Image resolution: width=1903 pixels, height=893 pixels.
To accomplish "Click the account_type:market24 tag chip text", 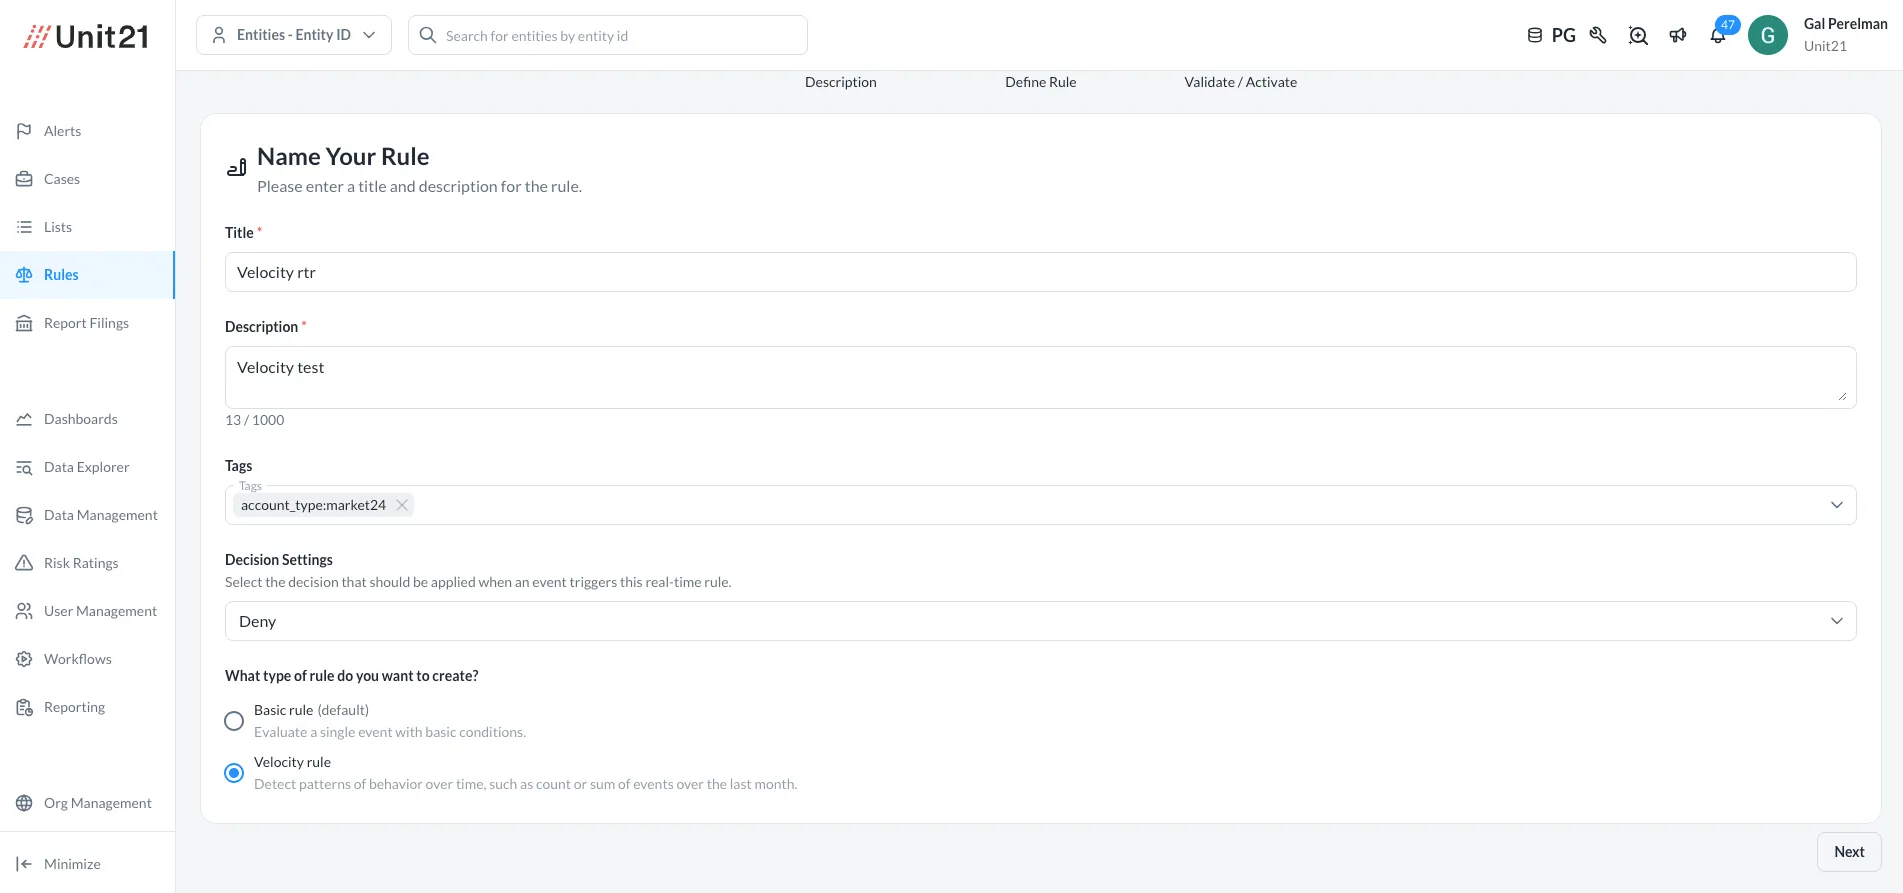I will coord(313,505).
